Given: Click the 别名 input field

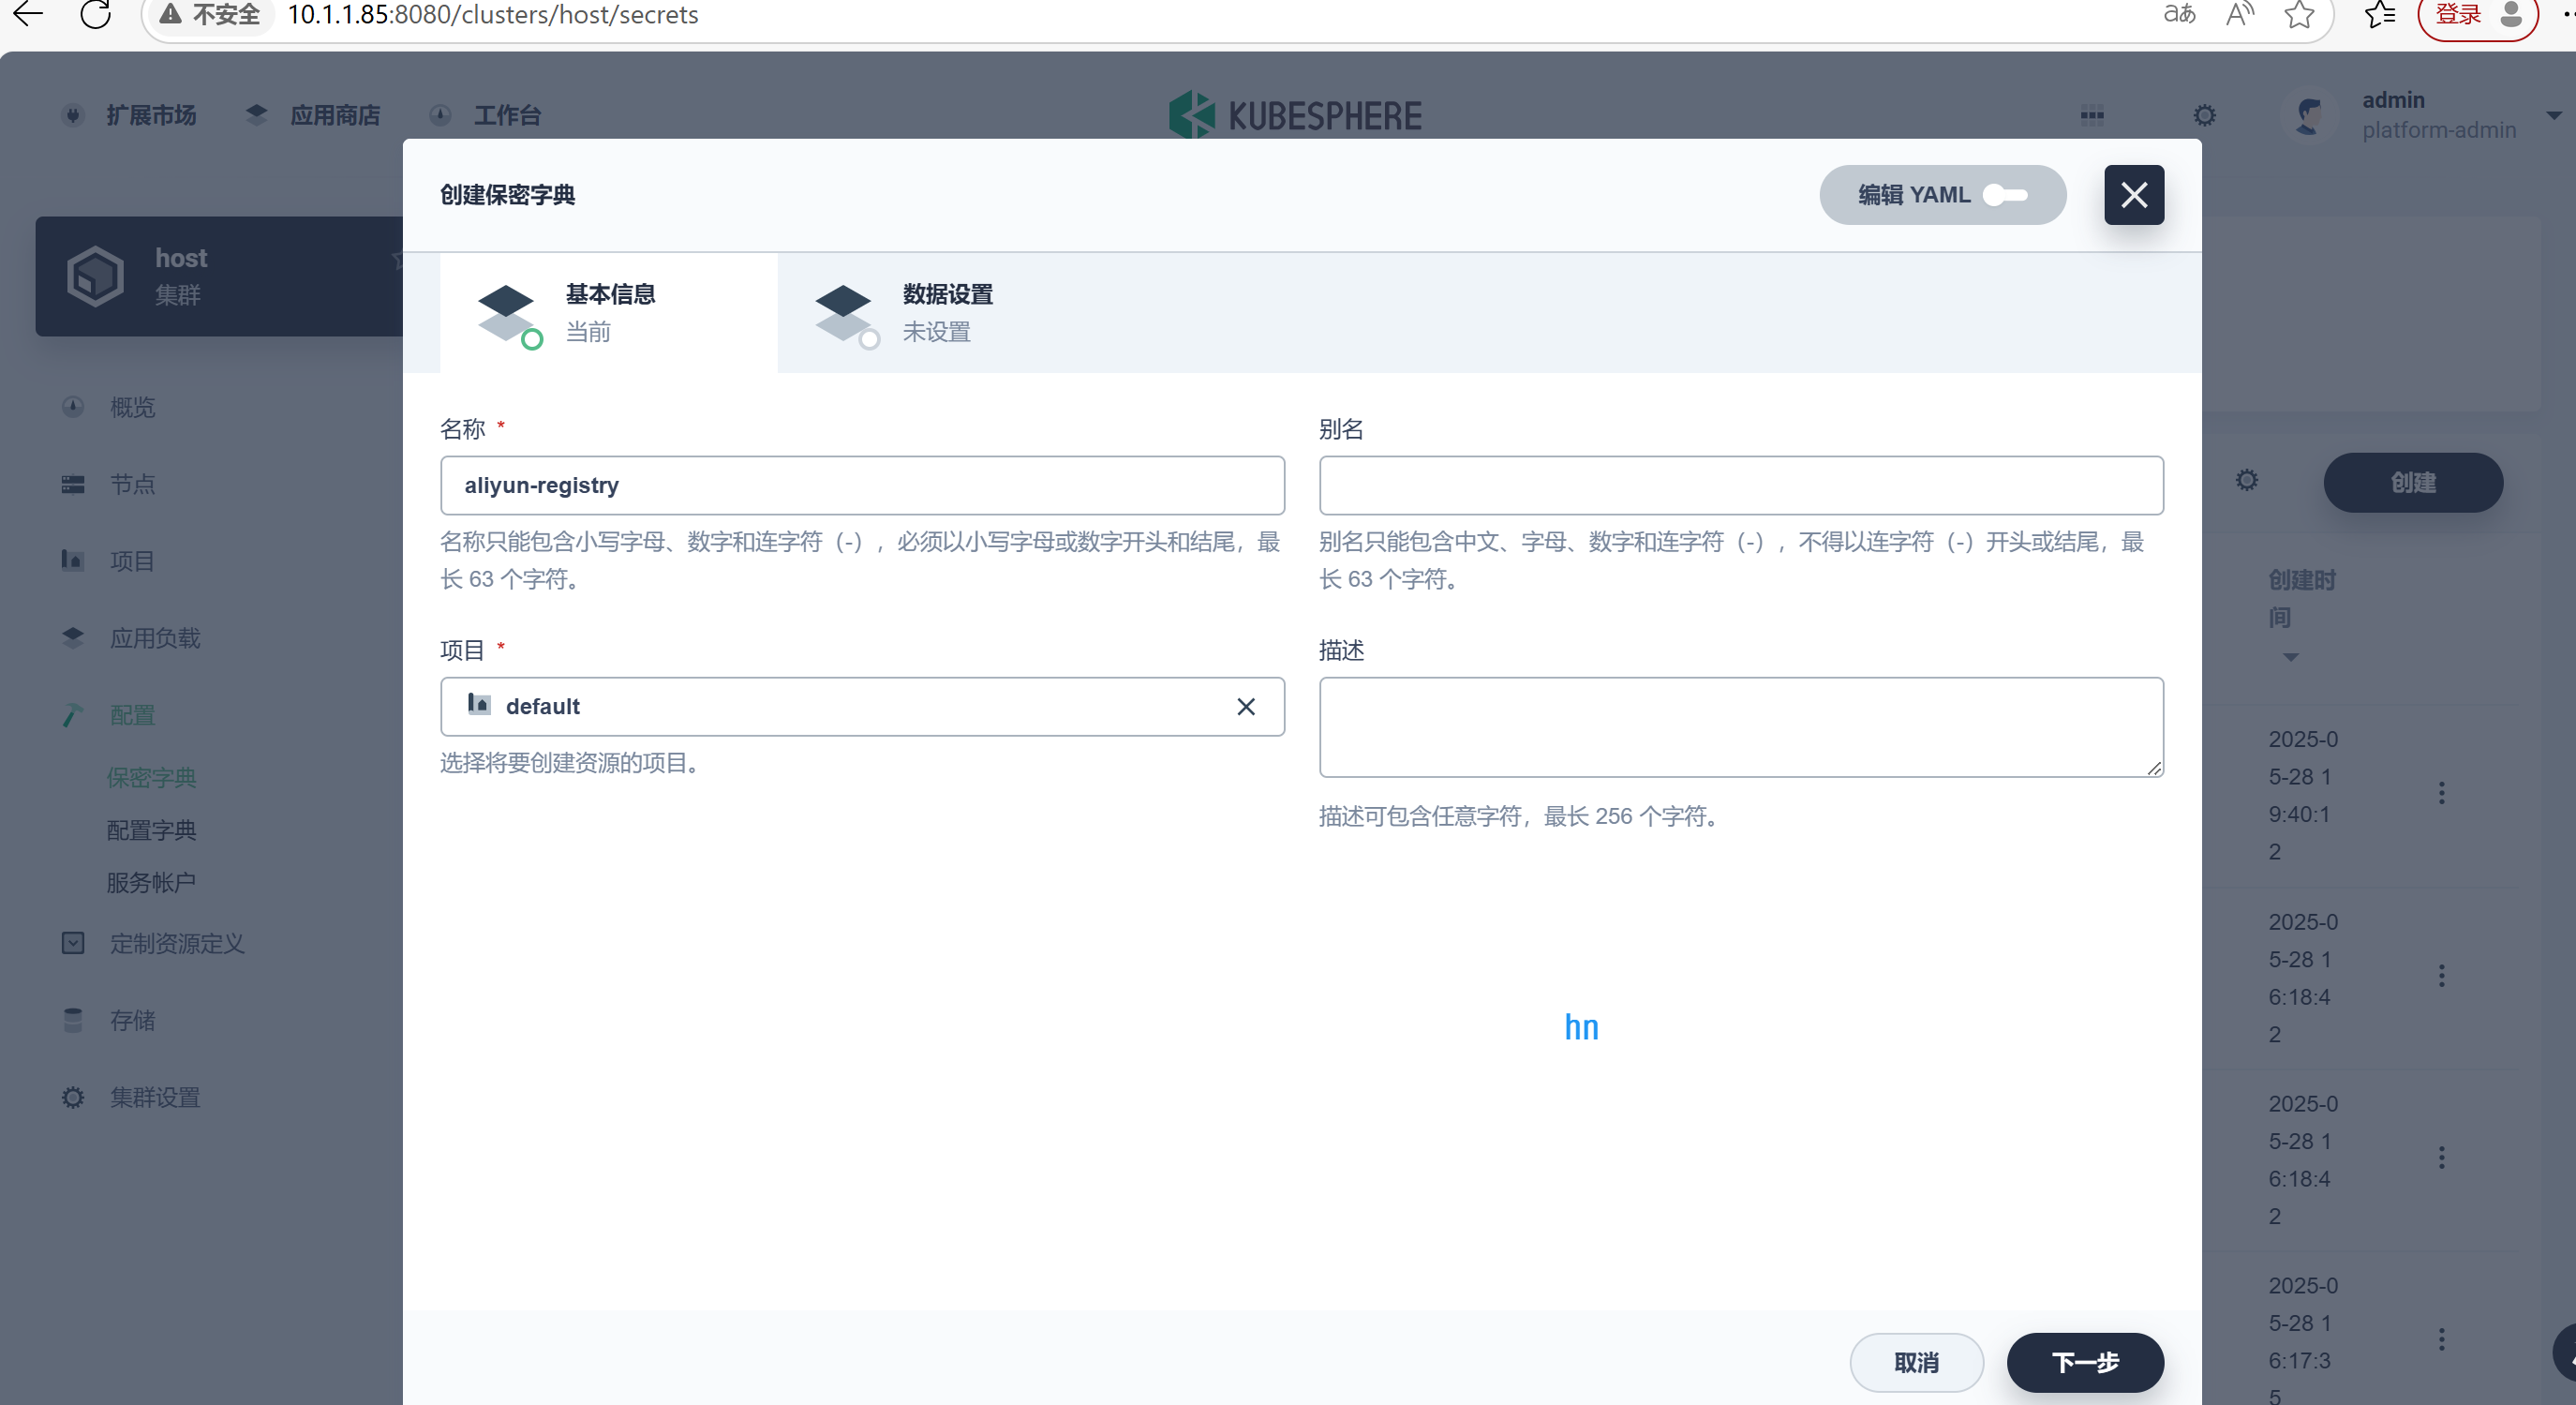Looking at the screenshot, I should pyautogui.click(x=1740, y=485).
